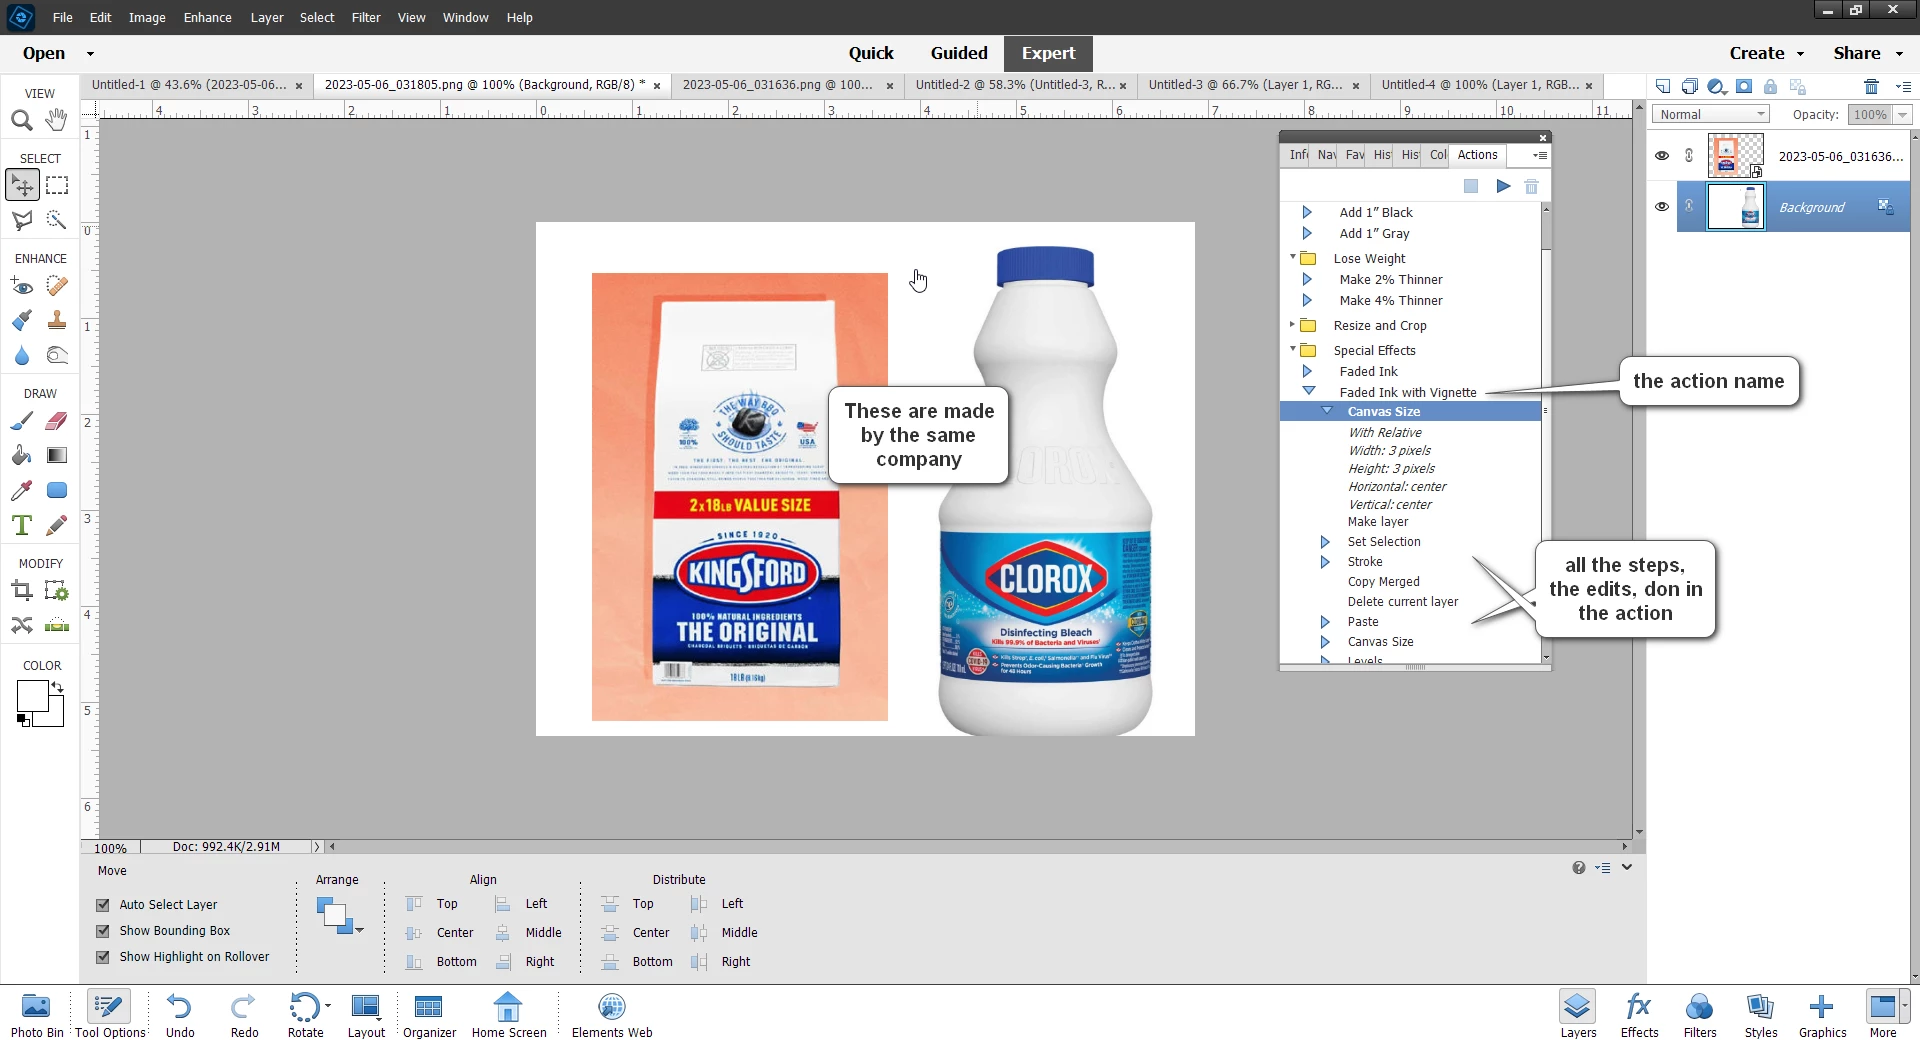This screenshot has height=1040, width=1920.
Task: Select the Crop tool
Action: tap(21, 591)
